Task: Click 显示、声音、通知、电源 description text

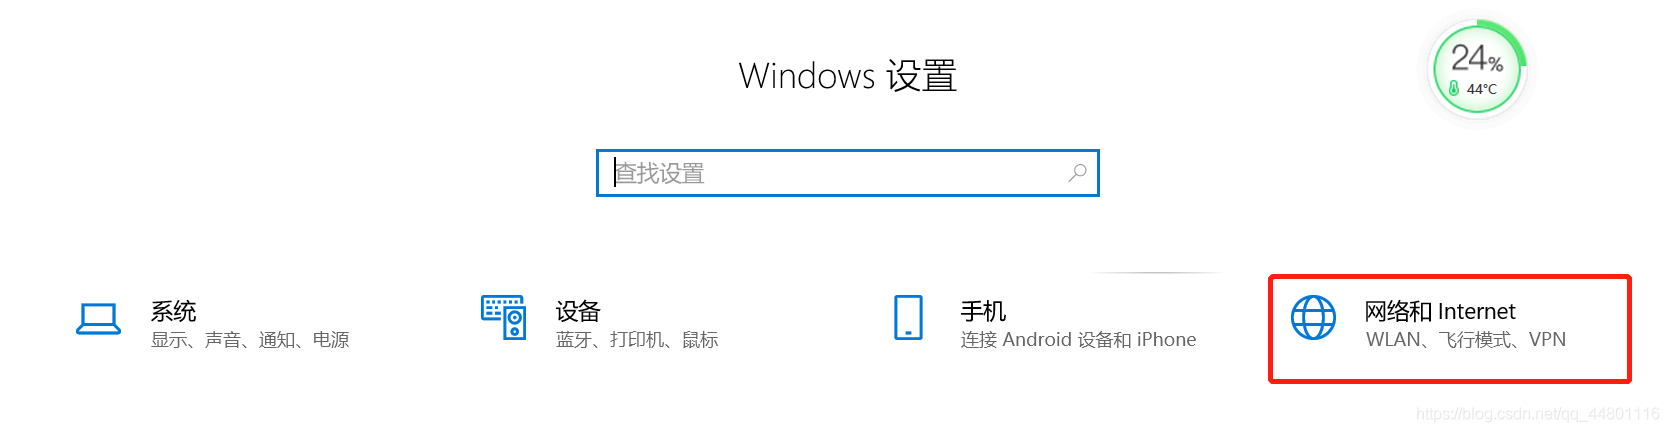Action: pos(250,340)
